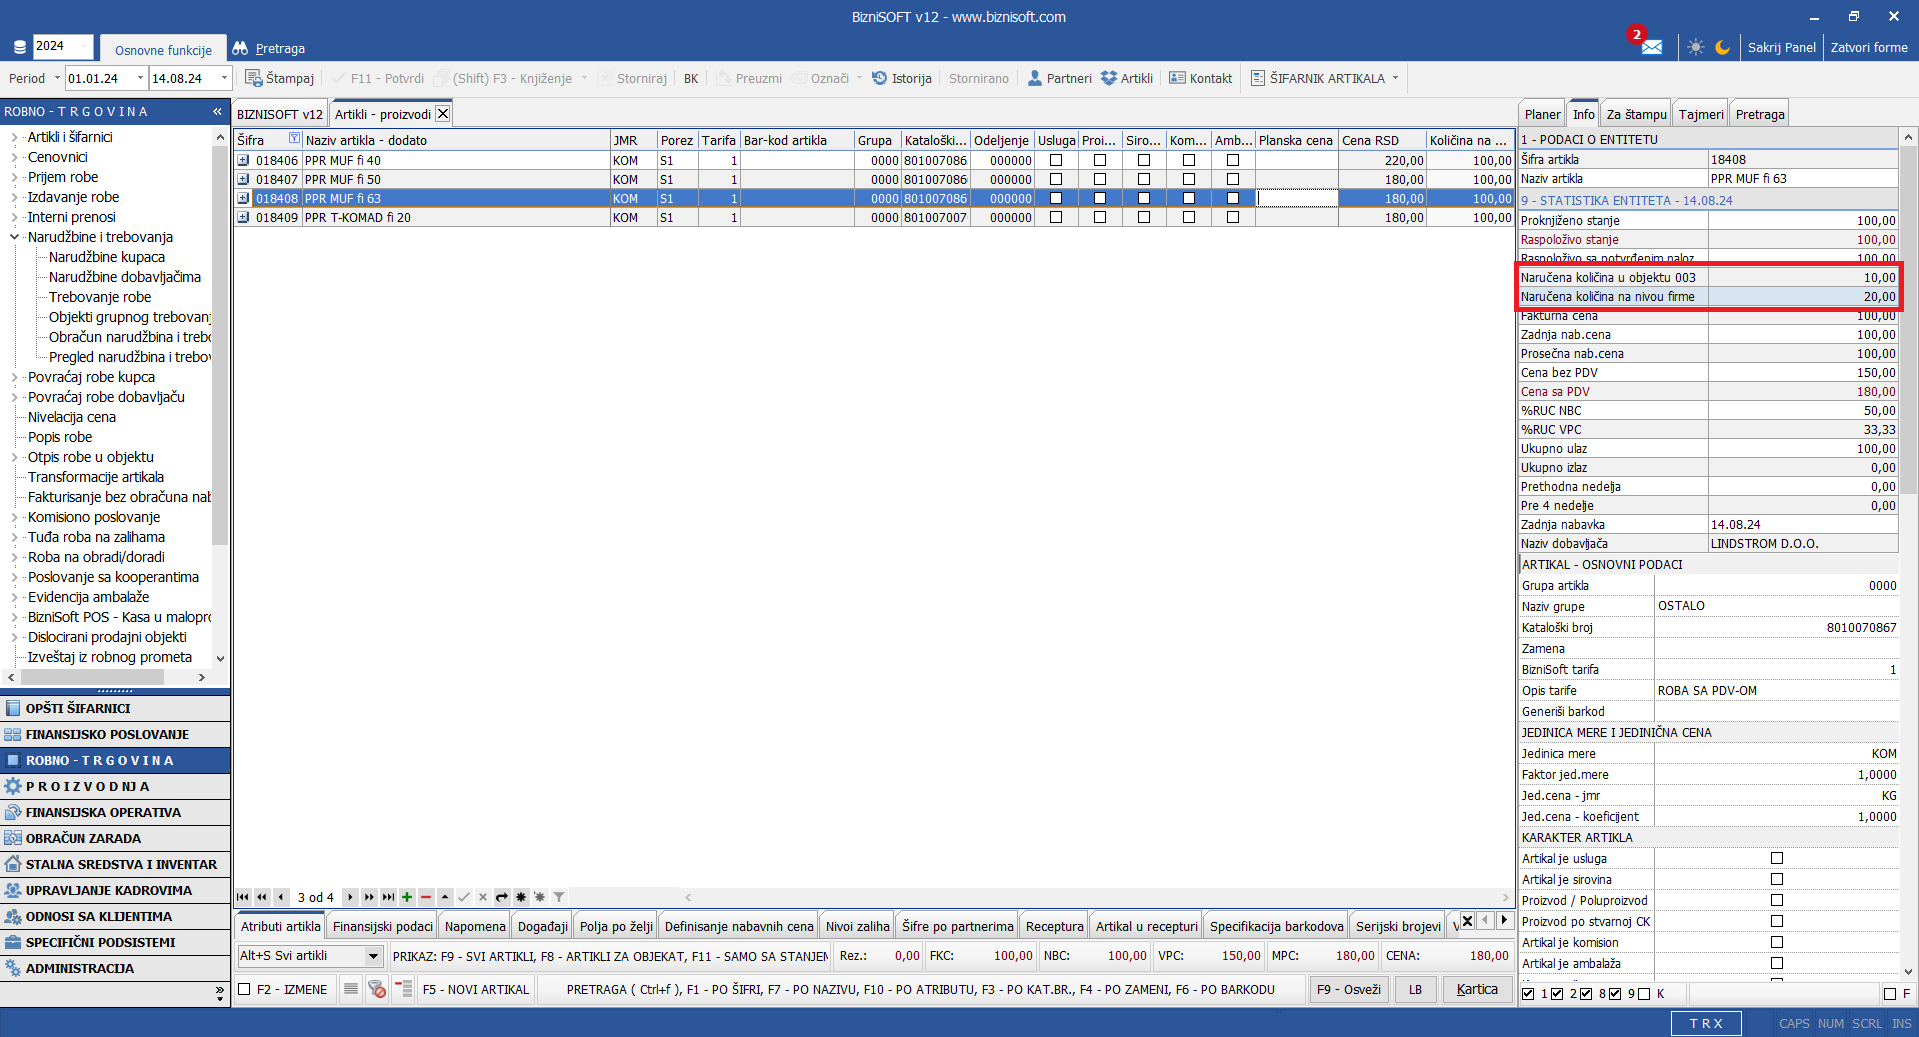Switch to the Finansijski podaci tab
The width and height of the screenshot is (1919, 1037).
(x=382, y=926)
